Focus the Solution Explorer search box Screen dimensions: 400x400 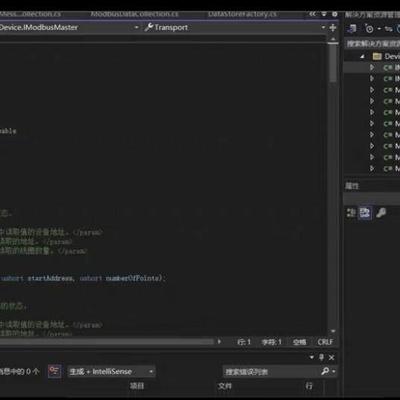373,44
